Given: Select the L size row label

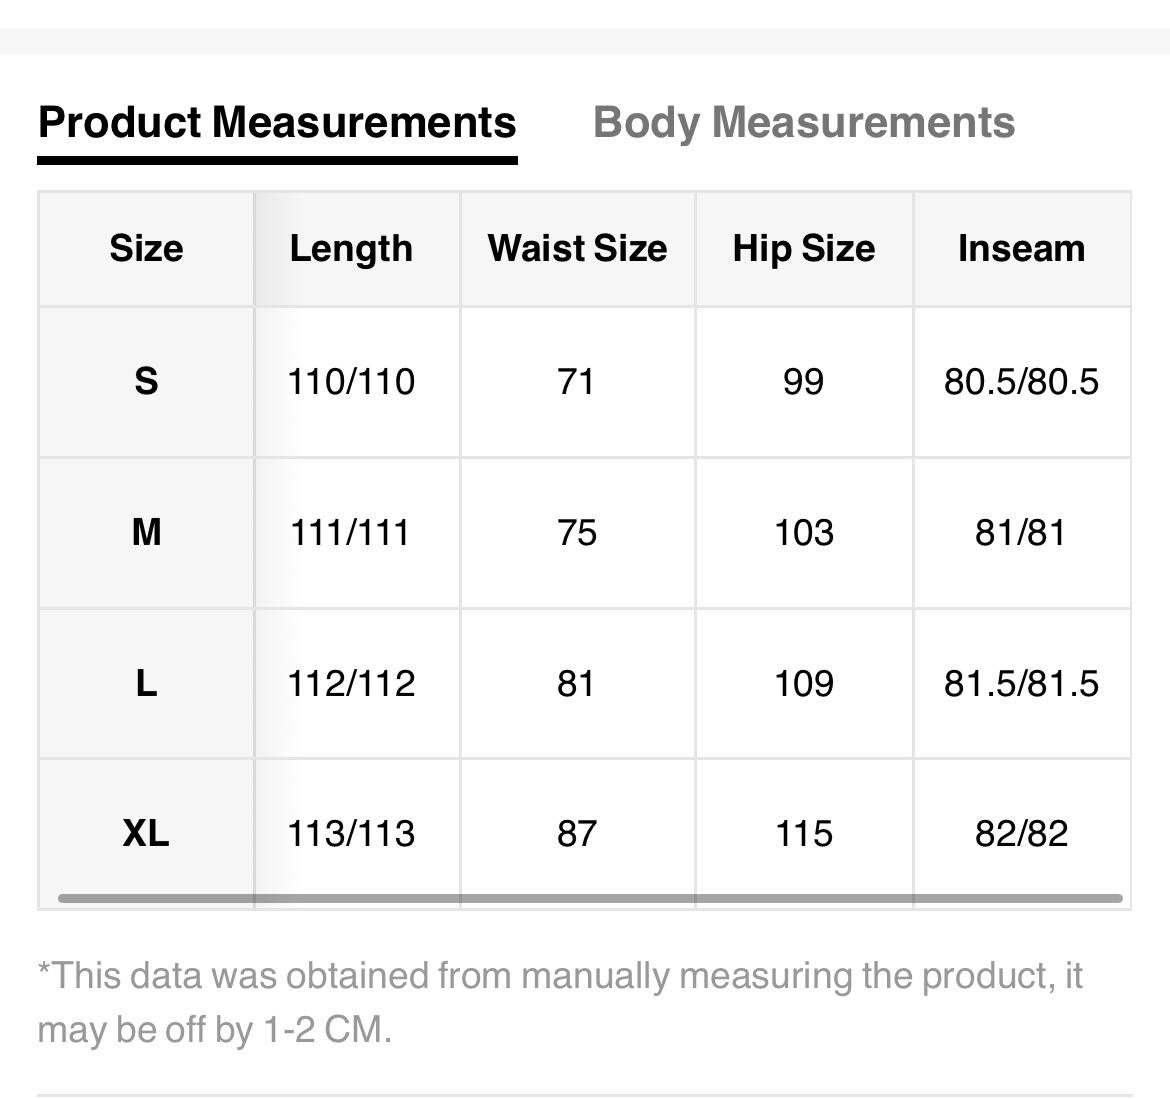Looking at the screenshot, I should click(146, 683).
